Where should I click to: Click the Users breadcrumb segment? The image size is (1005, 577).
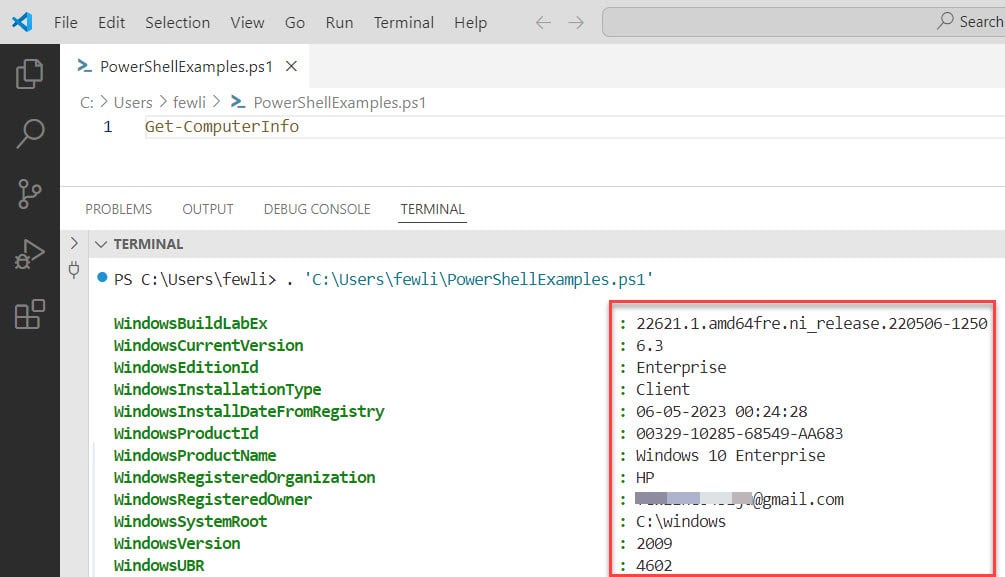[133, 103]
